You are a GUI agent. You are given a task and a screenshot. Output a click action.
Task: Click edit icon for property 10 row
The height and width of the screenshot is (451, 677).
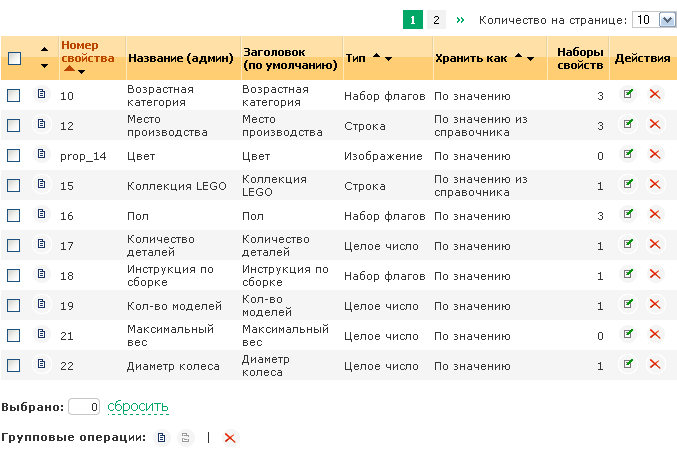click(x=628, y=95)
